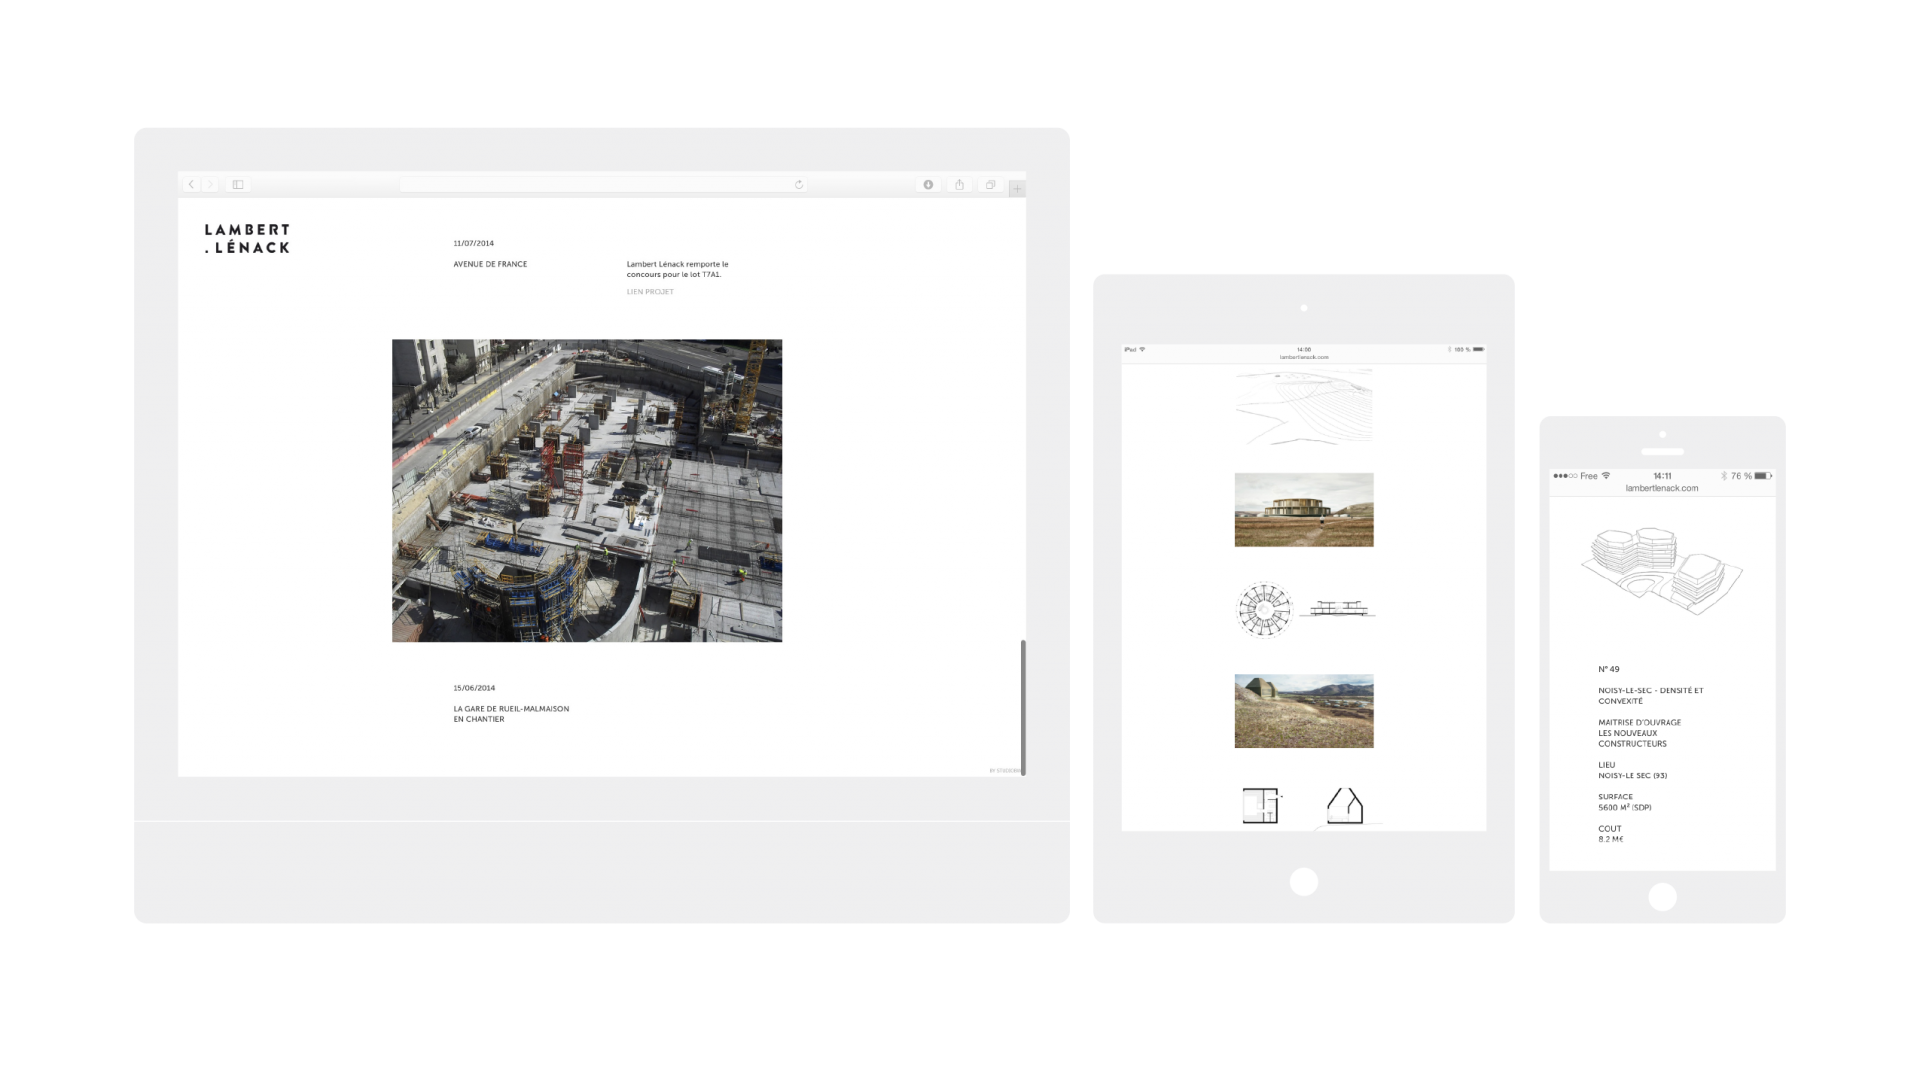Reload the page with the refresh icon

click(x=799, y=184)
